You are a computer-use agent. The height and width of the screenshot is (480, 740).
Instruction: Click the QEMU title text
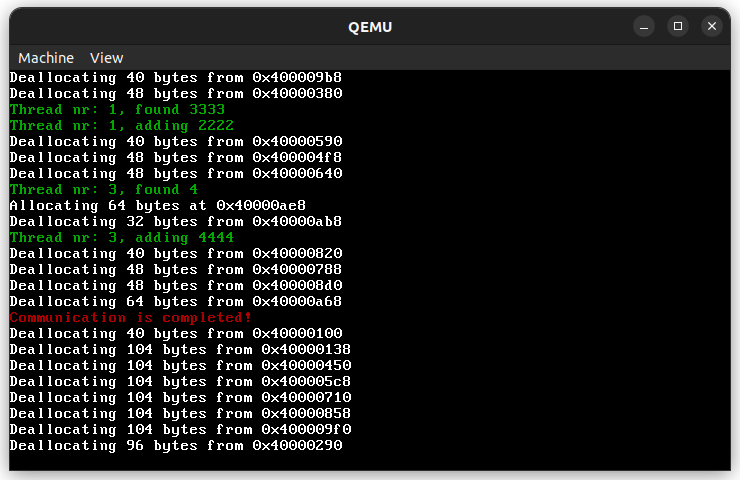tap(370, 27)
